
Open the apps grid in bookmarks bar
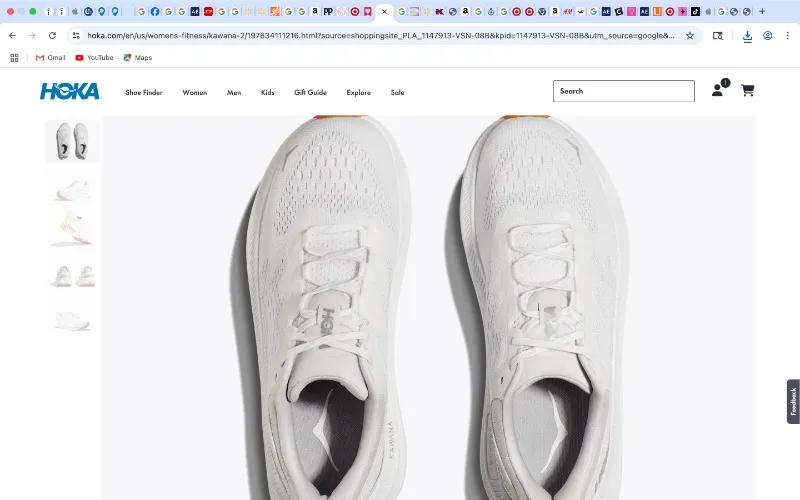14,58
